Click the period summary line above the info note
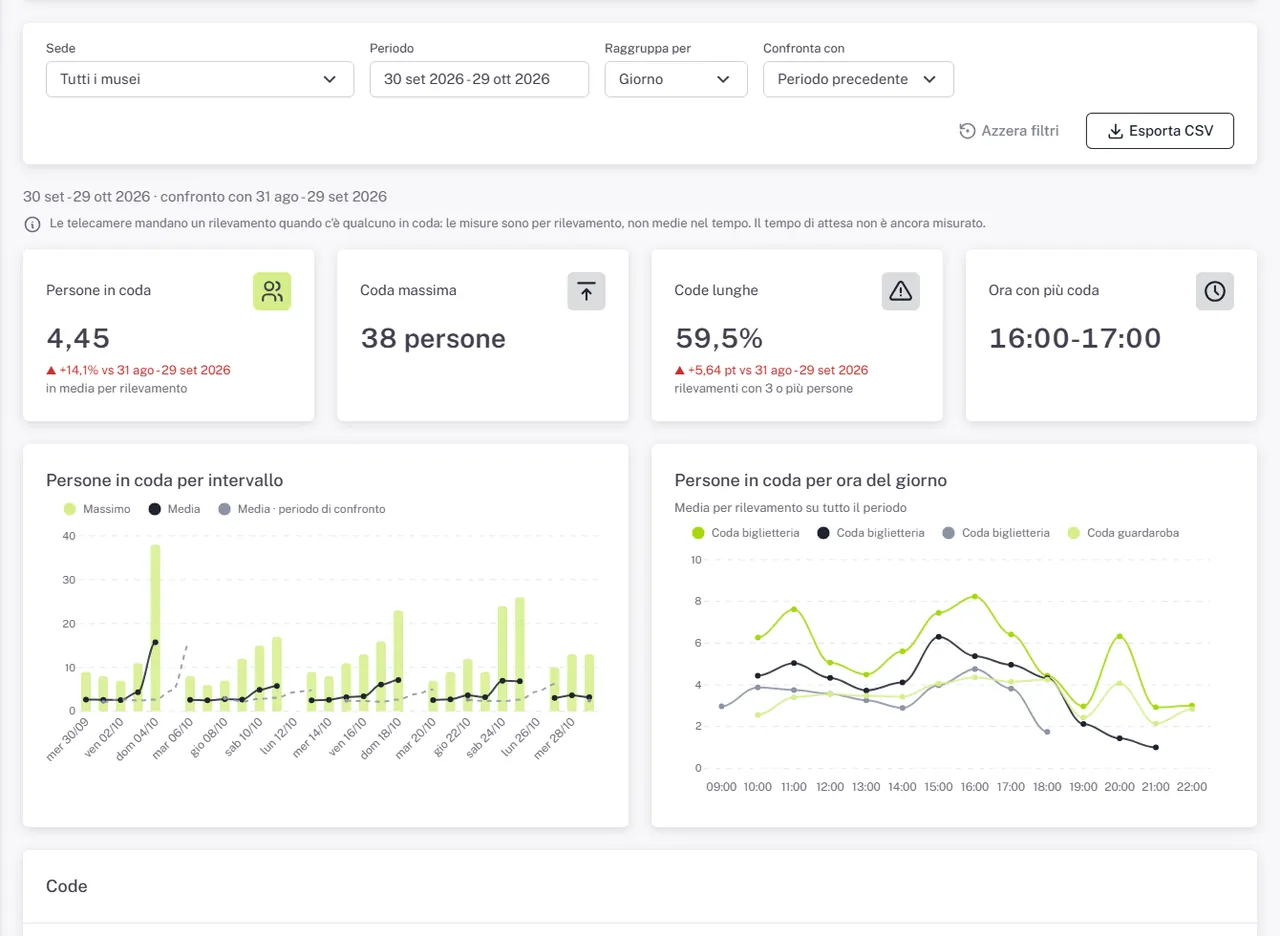Viewport: 1280px width, 936px height. tap(205, 196)
